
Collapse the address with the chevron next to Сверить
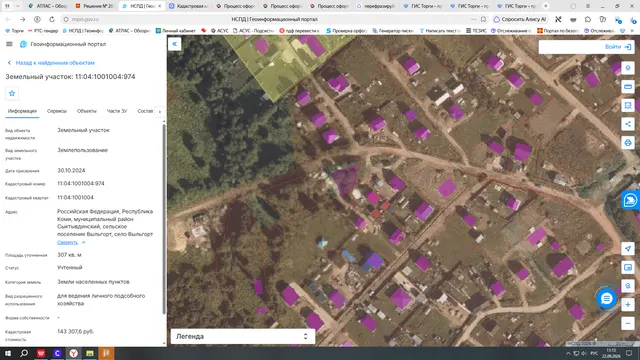(84, 242)
